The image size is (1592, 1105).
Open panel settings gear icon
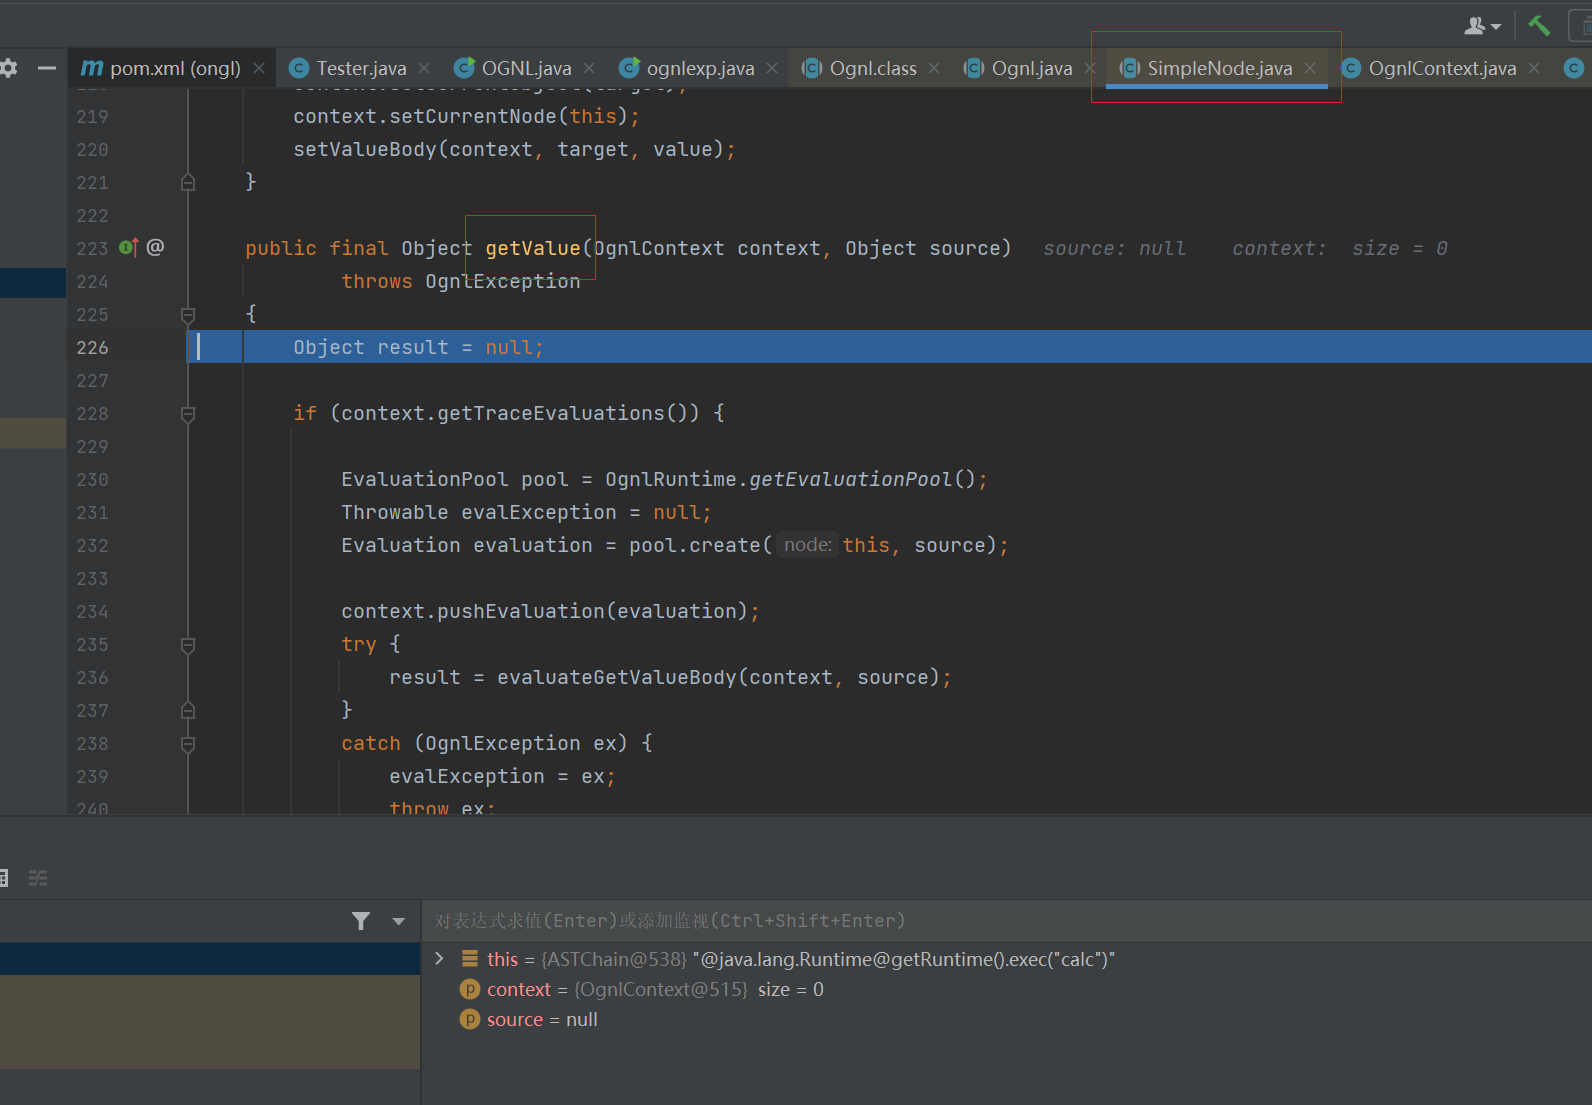coord(9,68)
